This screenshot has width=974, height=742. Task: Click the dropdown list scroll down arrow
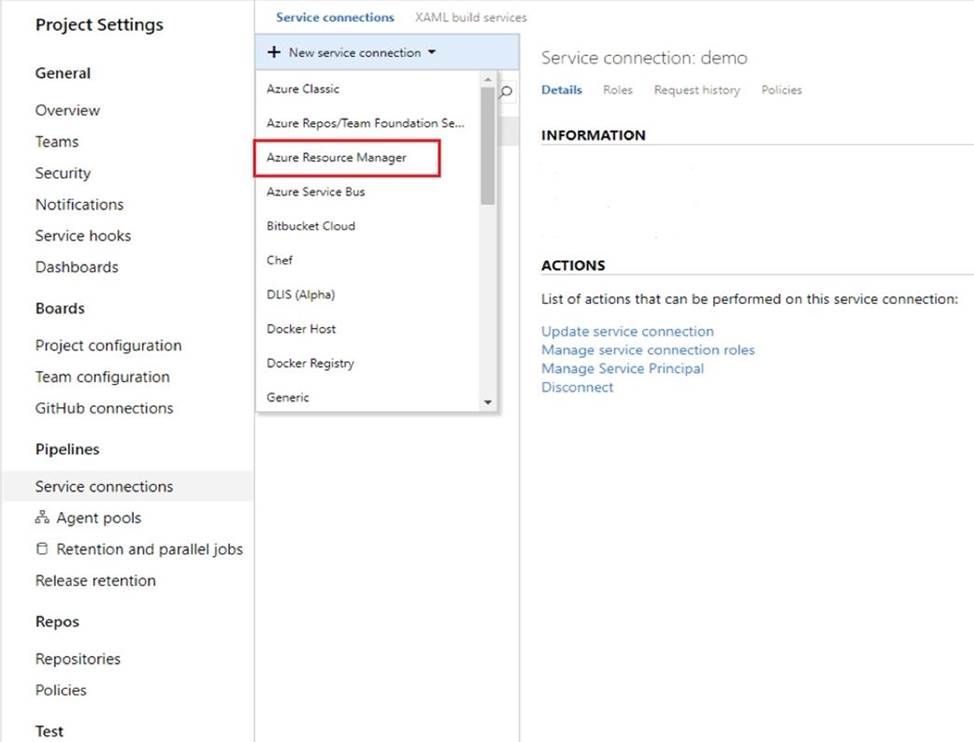click(x=488, y=402)
